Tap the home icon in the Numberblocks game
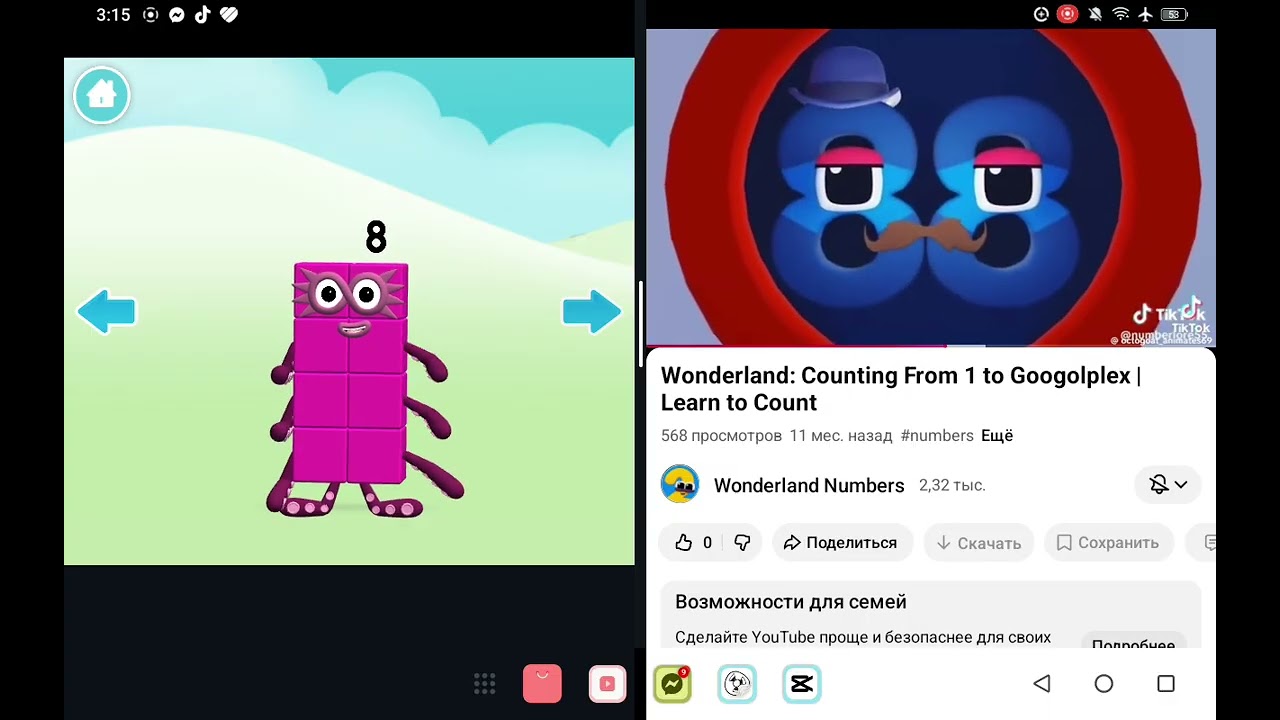This screenshot has width=1280, height=720. [x=101, y=95]
